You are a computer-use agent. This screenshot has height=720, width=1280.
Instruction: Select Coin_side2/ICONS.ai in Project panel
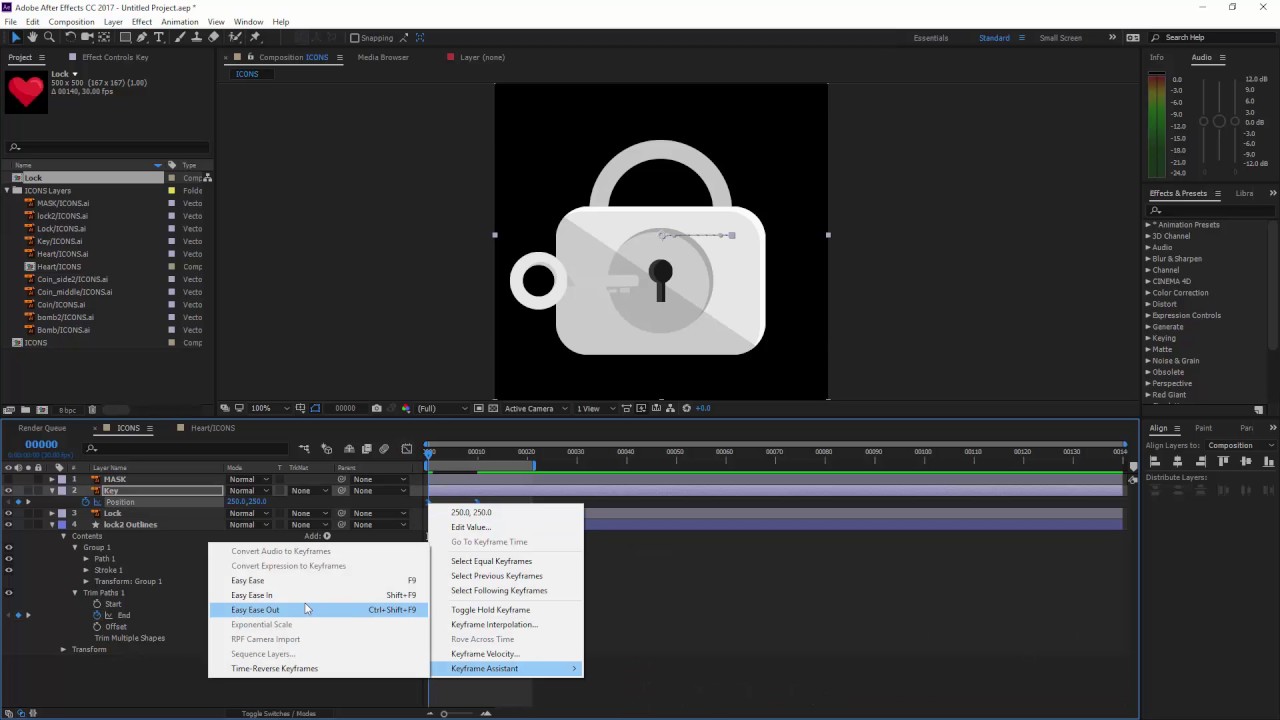[x=74, y=279]
